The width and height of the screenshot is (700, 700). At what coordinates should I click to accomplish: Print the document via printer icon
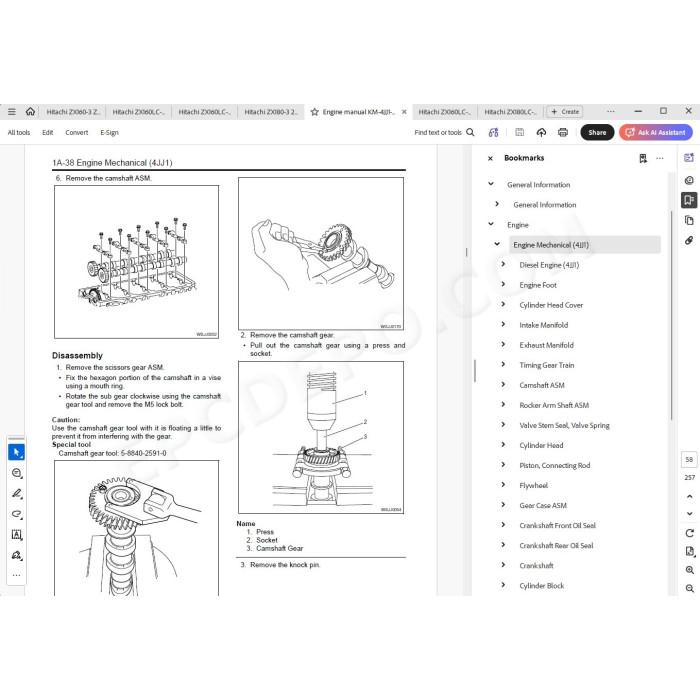(x=563, y=132)
